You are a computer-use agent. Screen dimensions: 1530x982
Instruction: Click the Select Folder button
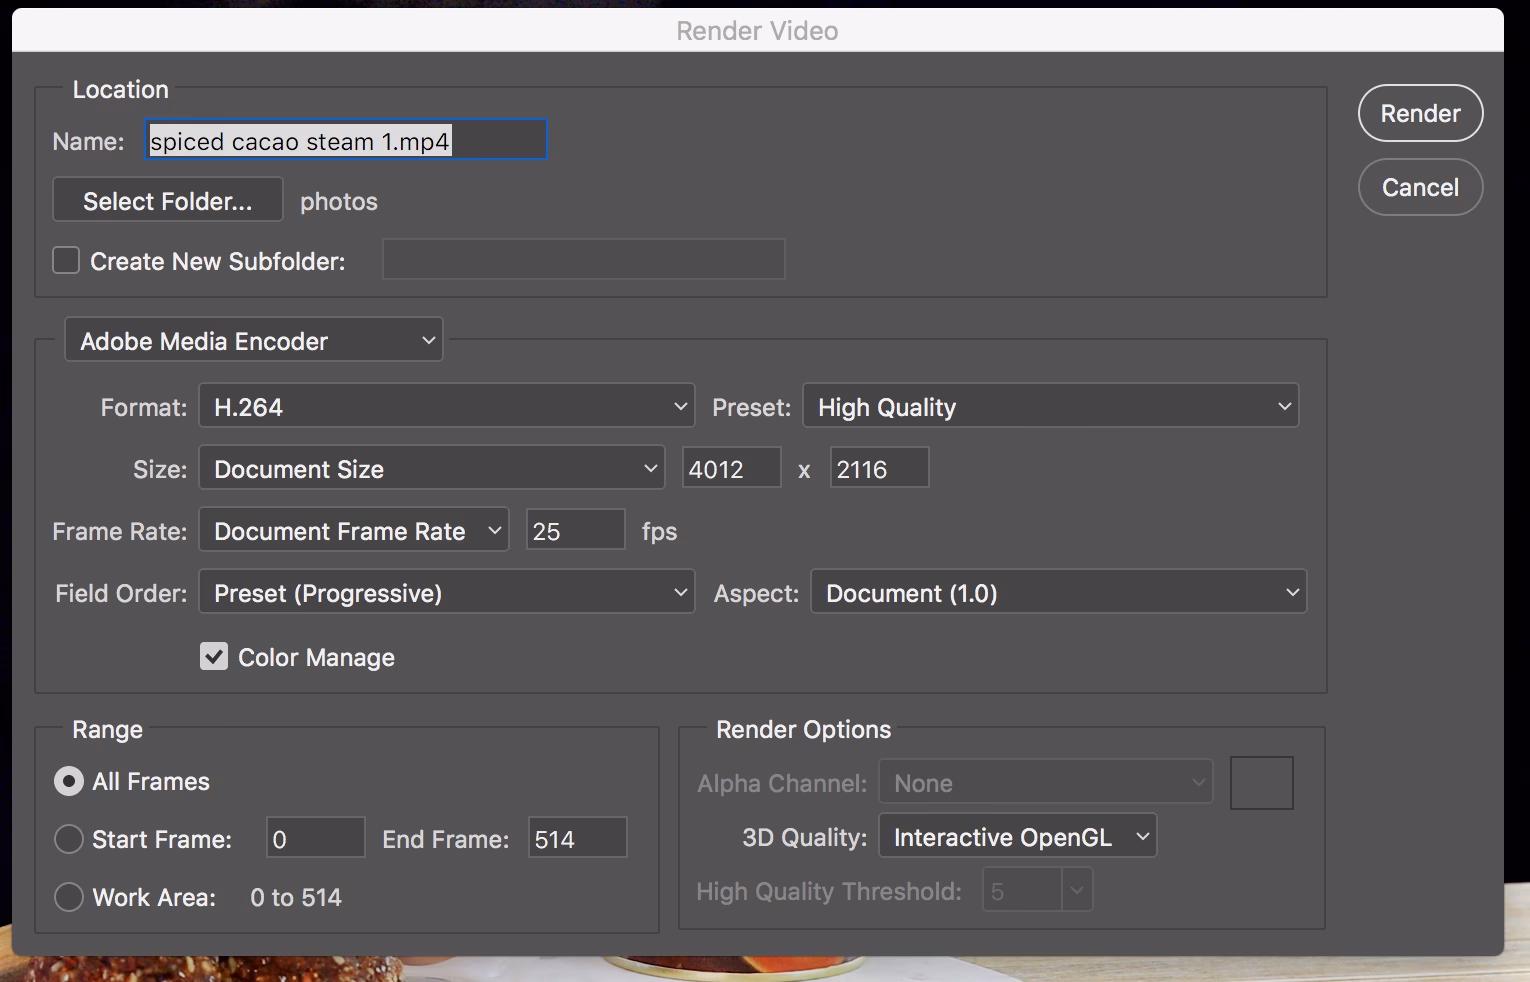(x=167, y=200)
